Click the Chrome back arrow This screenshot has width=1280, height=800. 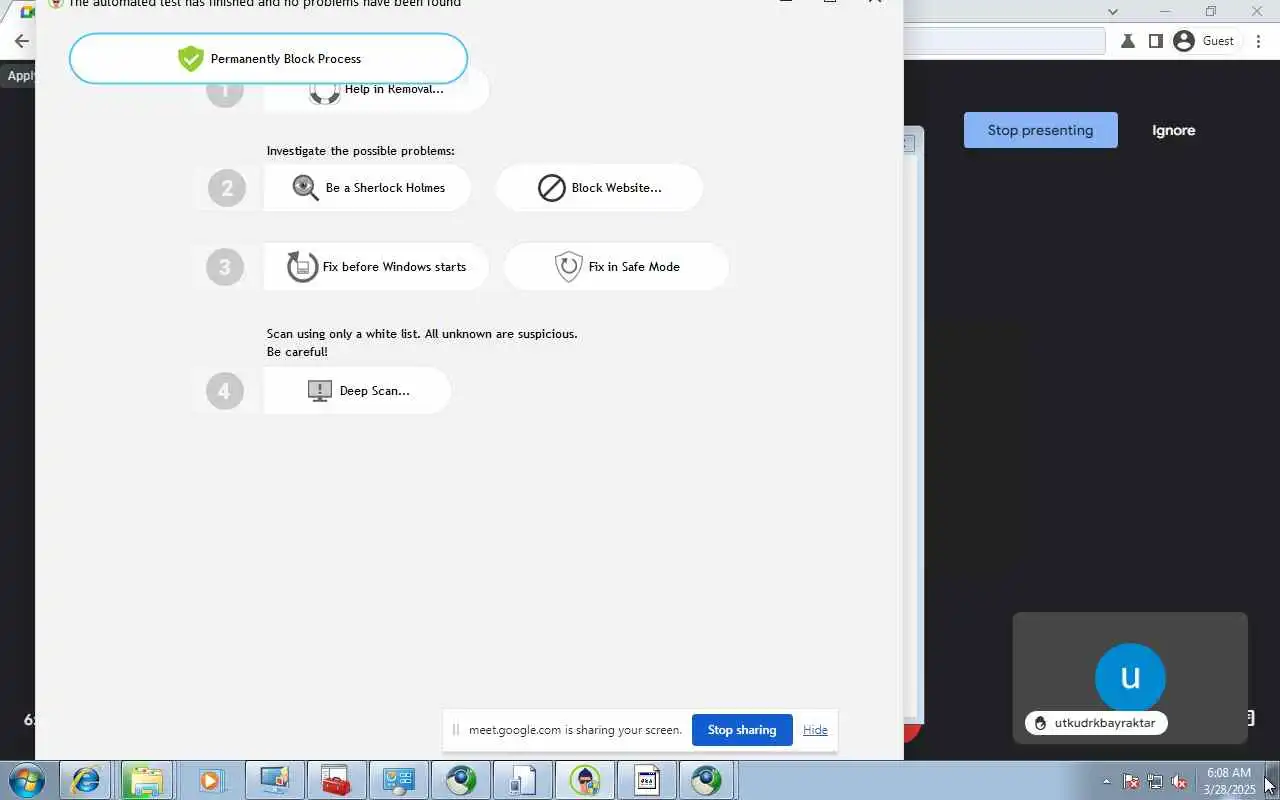(21, 41)
